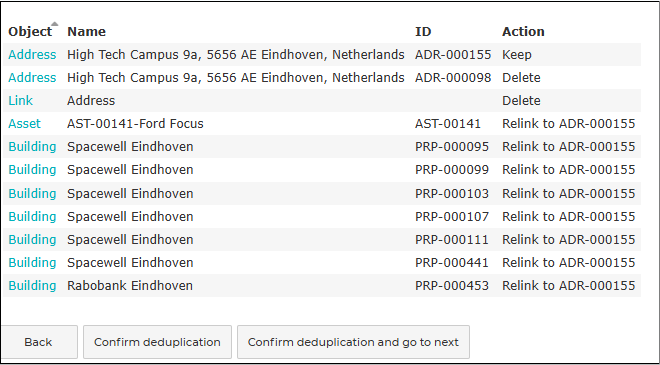Screen dimensions: 660x365
Task: Sort by the Action column header
Action: (x=523, y=32)
